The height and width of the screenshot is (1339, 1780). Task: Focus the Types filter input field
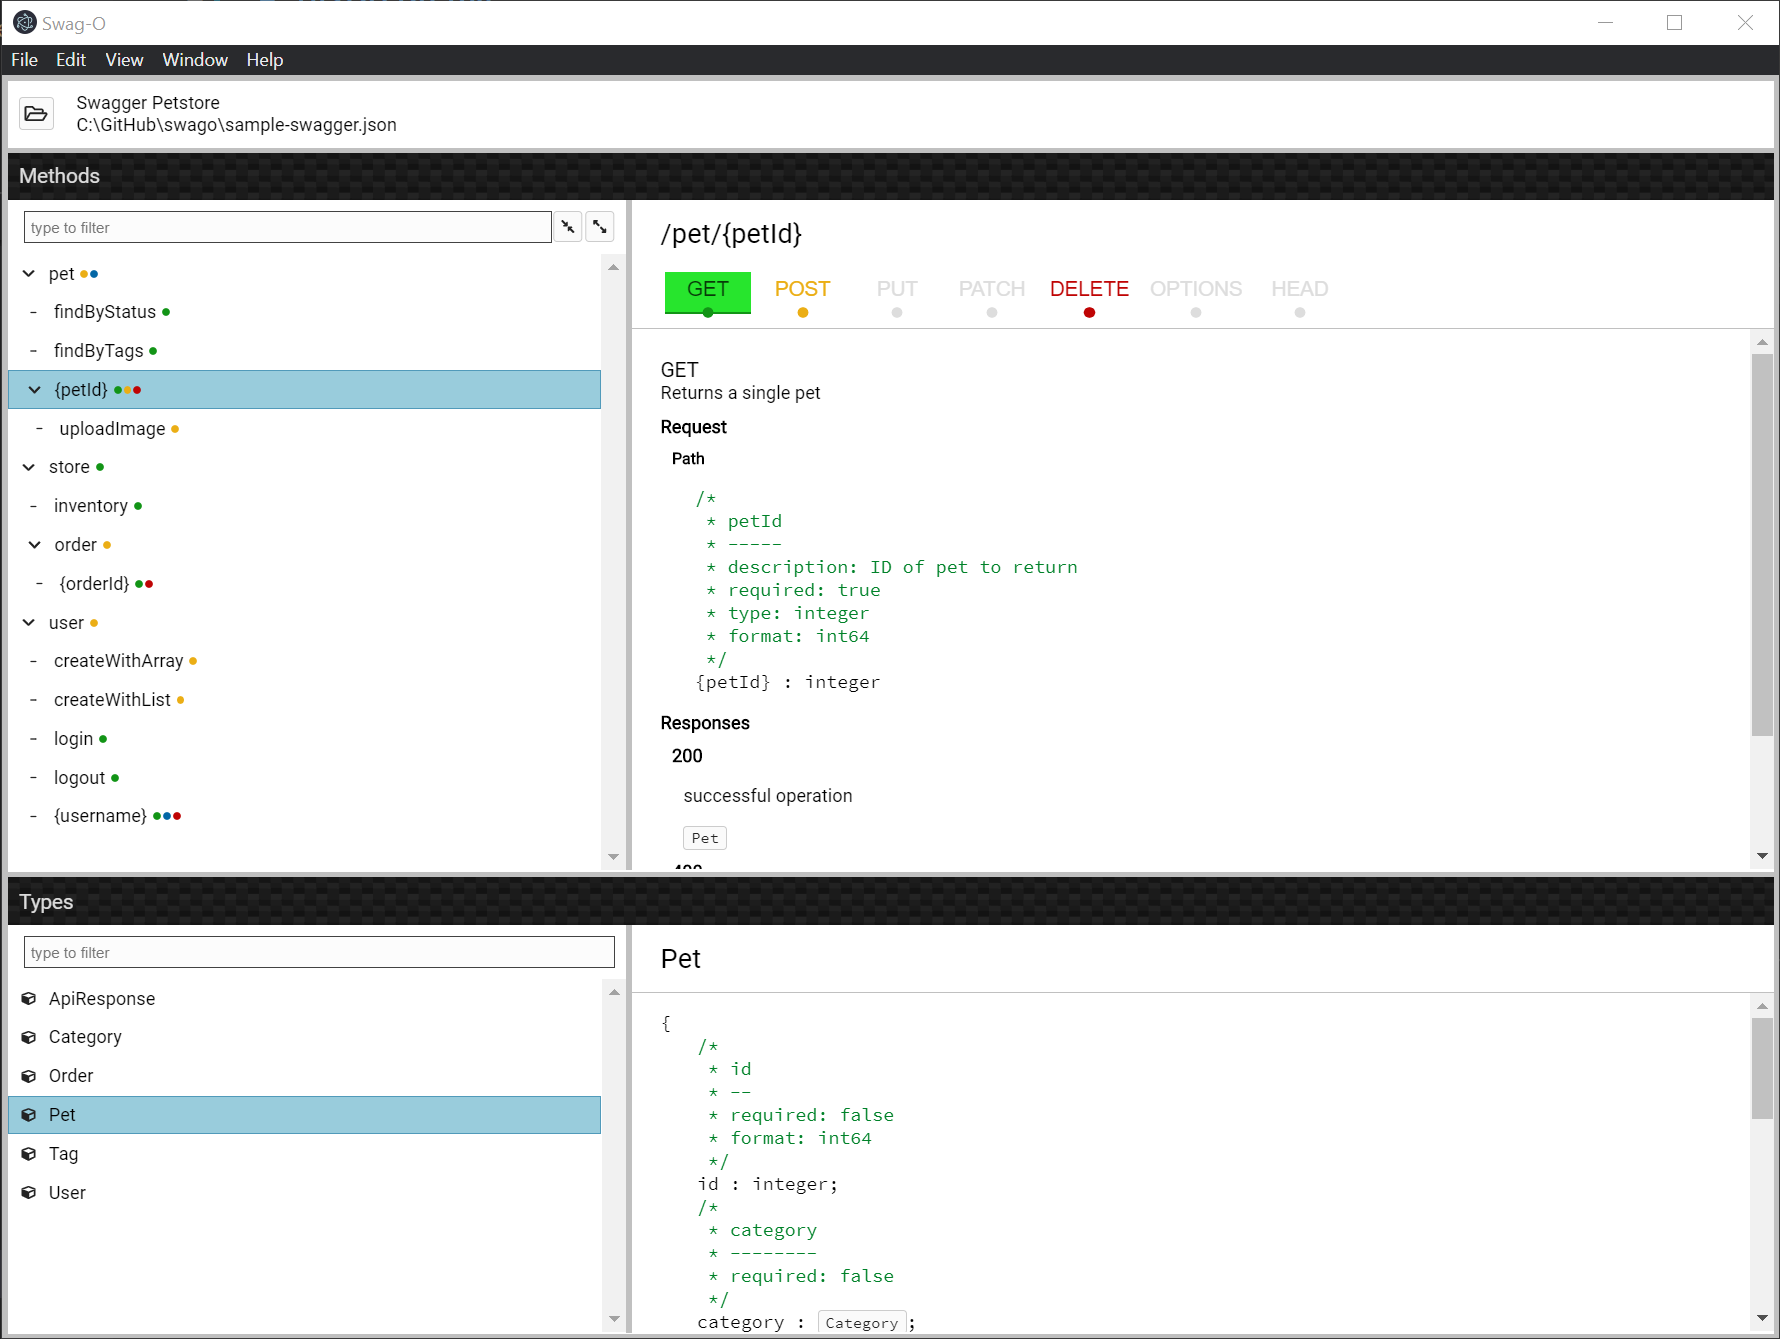coord(319,952)
